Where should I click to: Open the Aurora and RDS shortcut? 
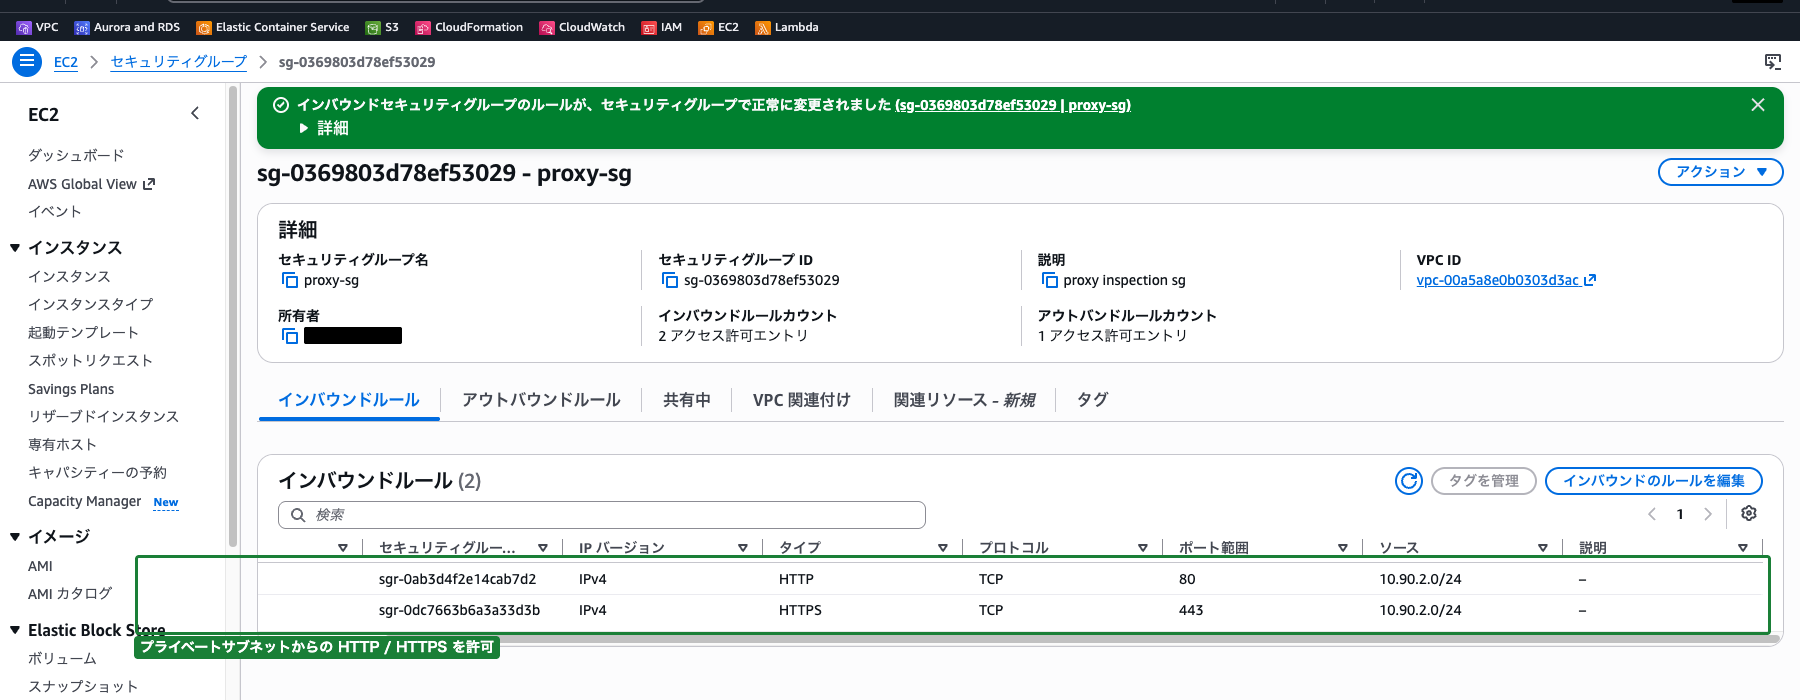pyautogui.click(x=127, y=27)
